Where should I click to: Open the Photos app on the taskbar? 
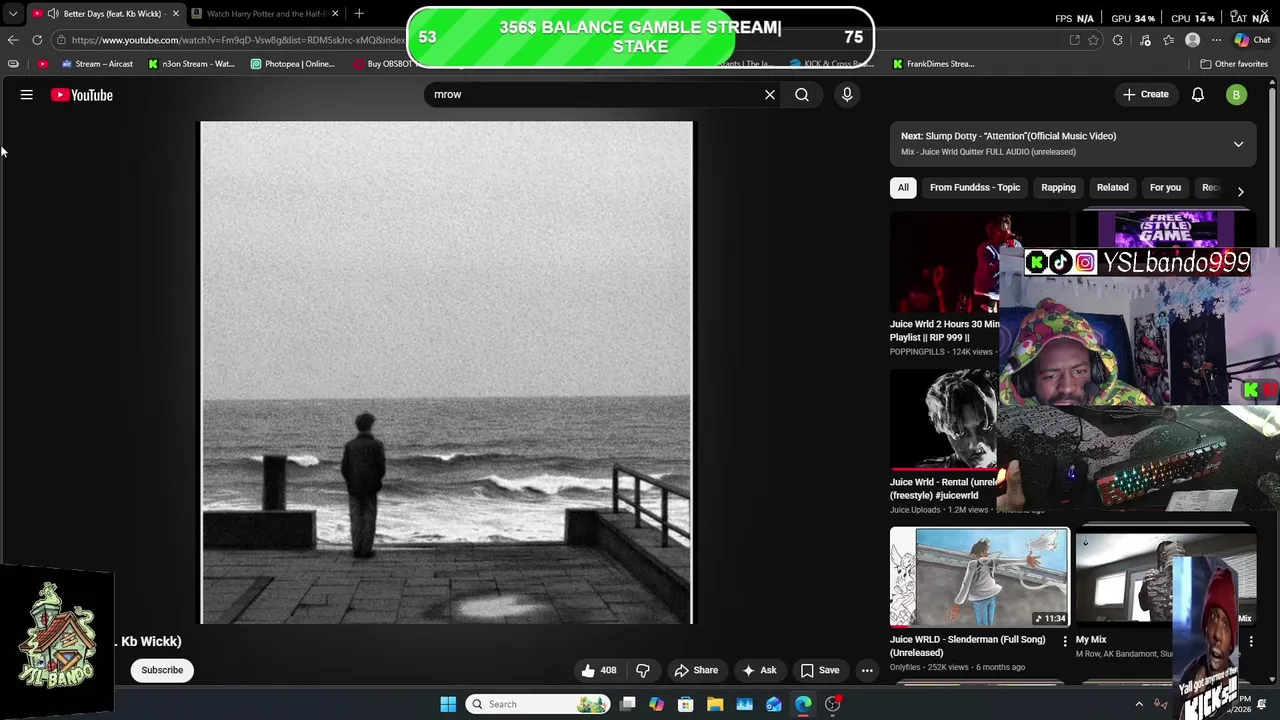coord(745,704)
